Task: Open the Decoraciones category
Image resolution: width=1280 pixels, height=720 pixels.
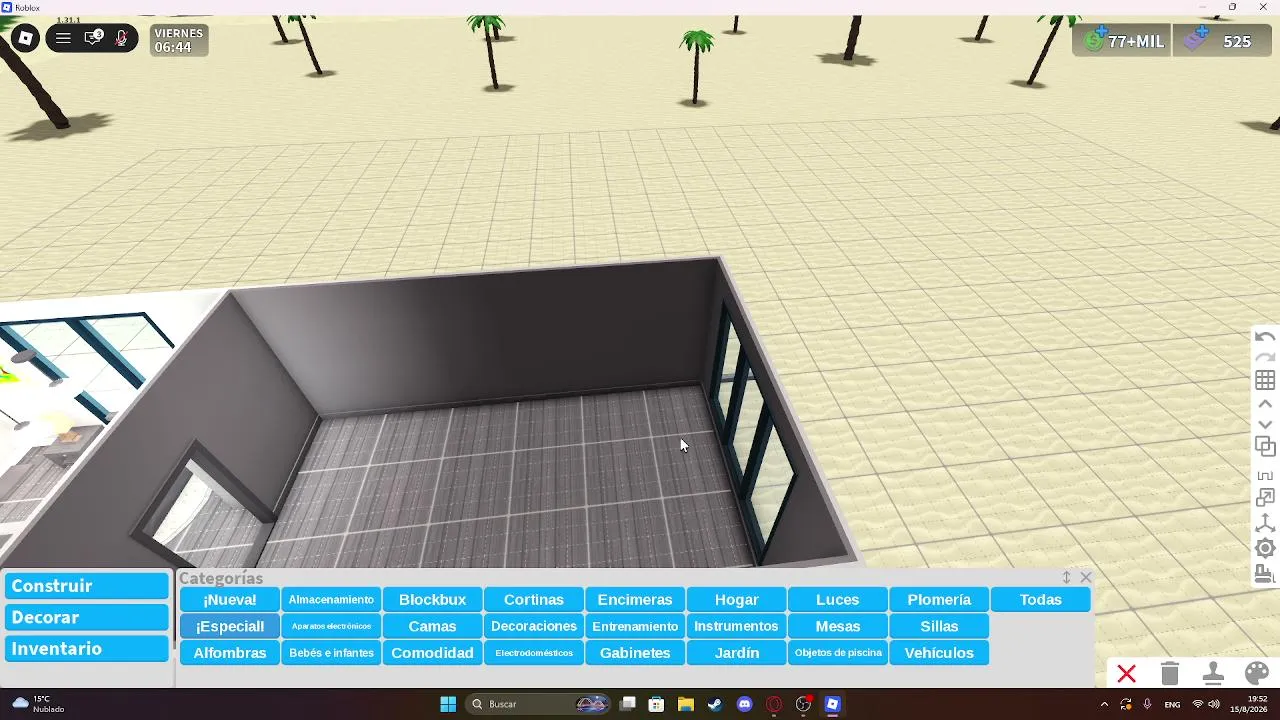Action: [534, 626]
